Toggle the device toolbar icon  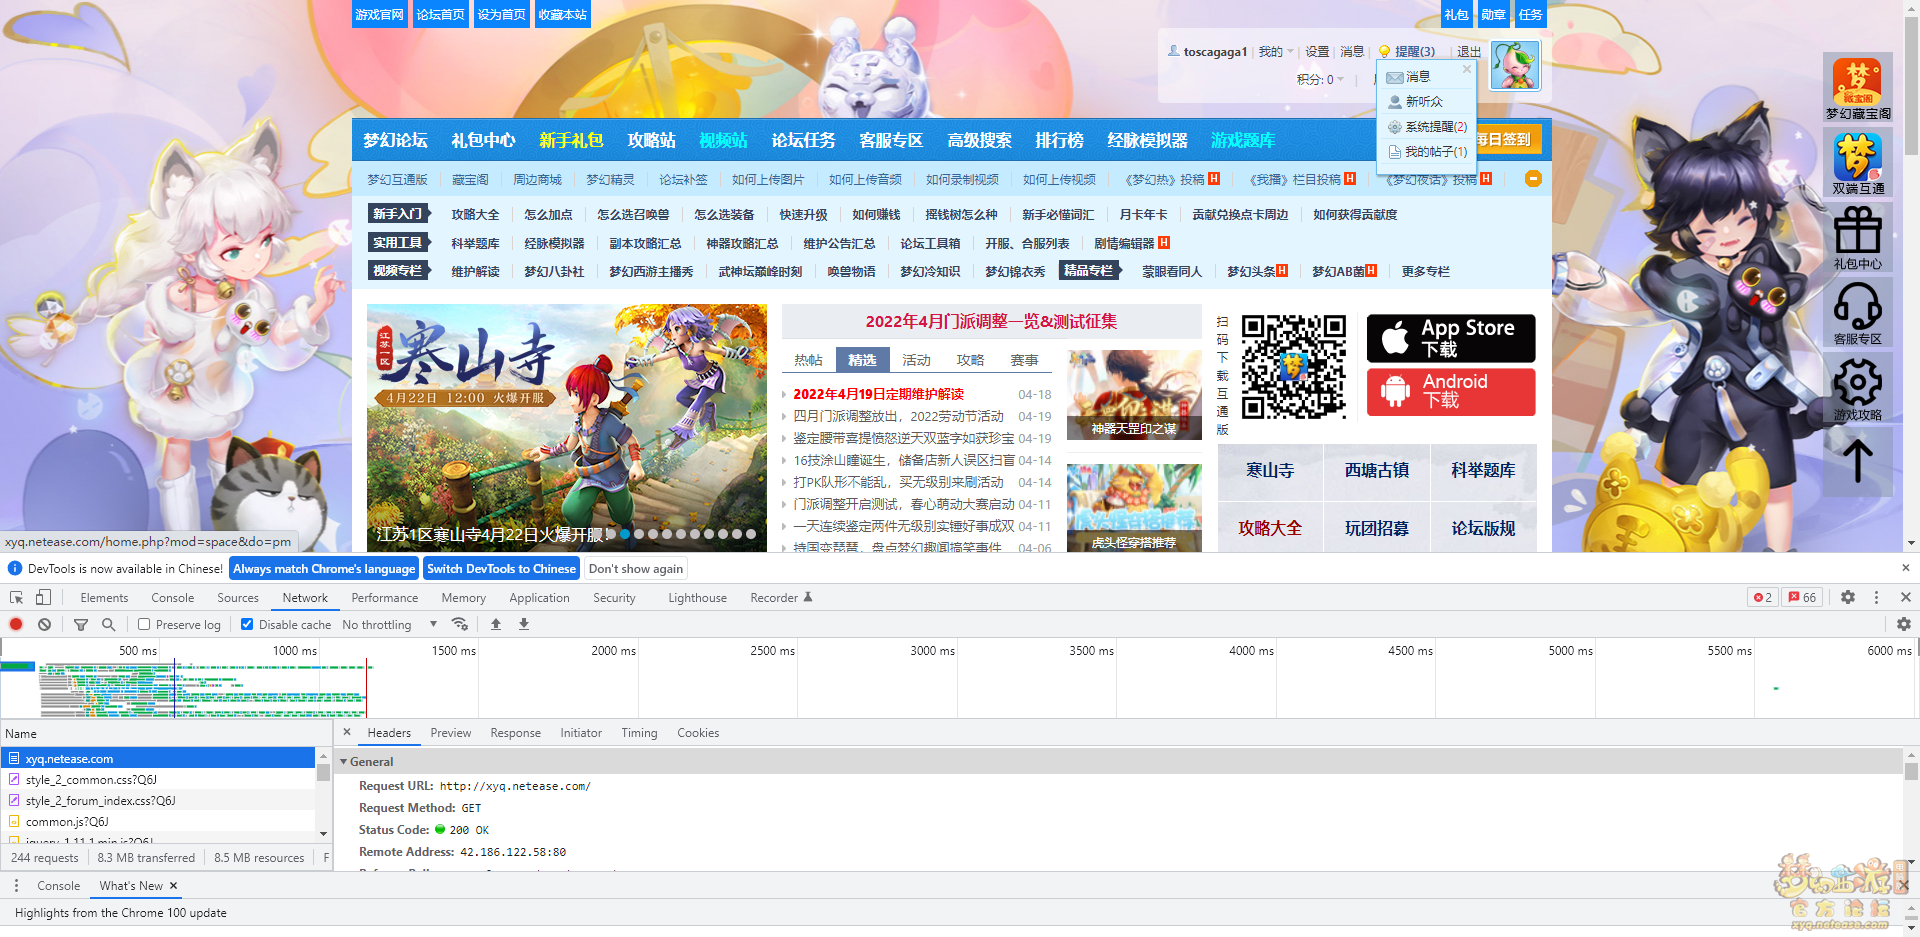43,597
